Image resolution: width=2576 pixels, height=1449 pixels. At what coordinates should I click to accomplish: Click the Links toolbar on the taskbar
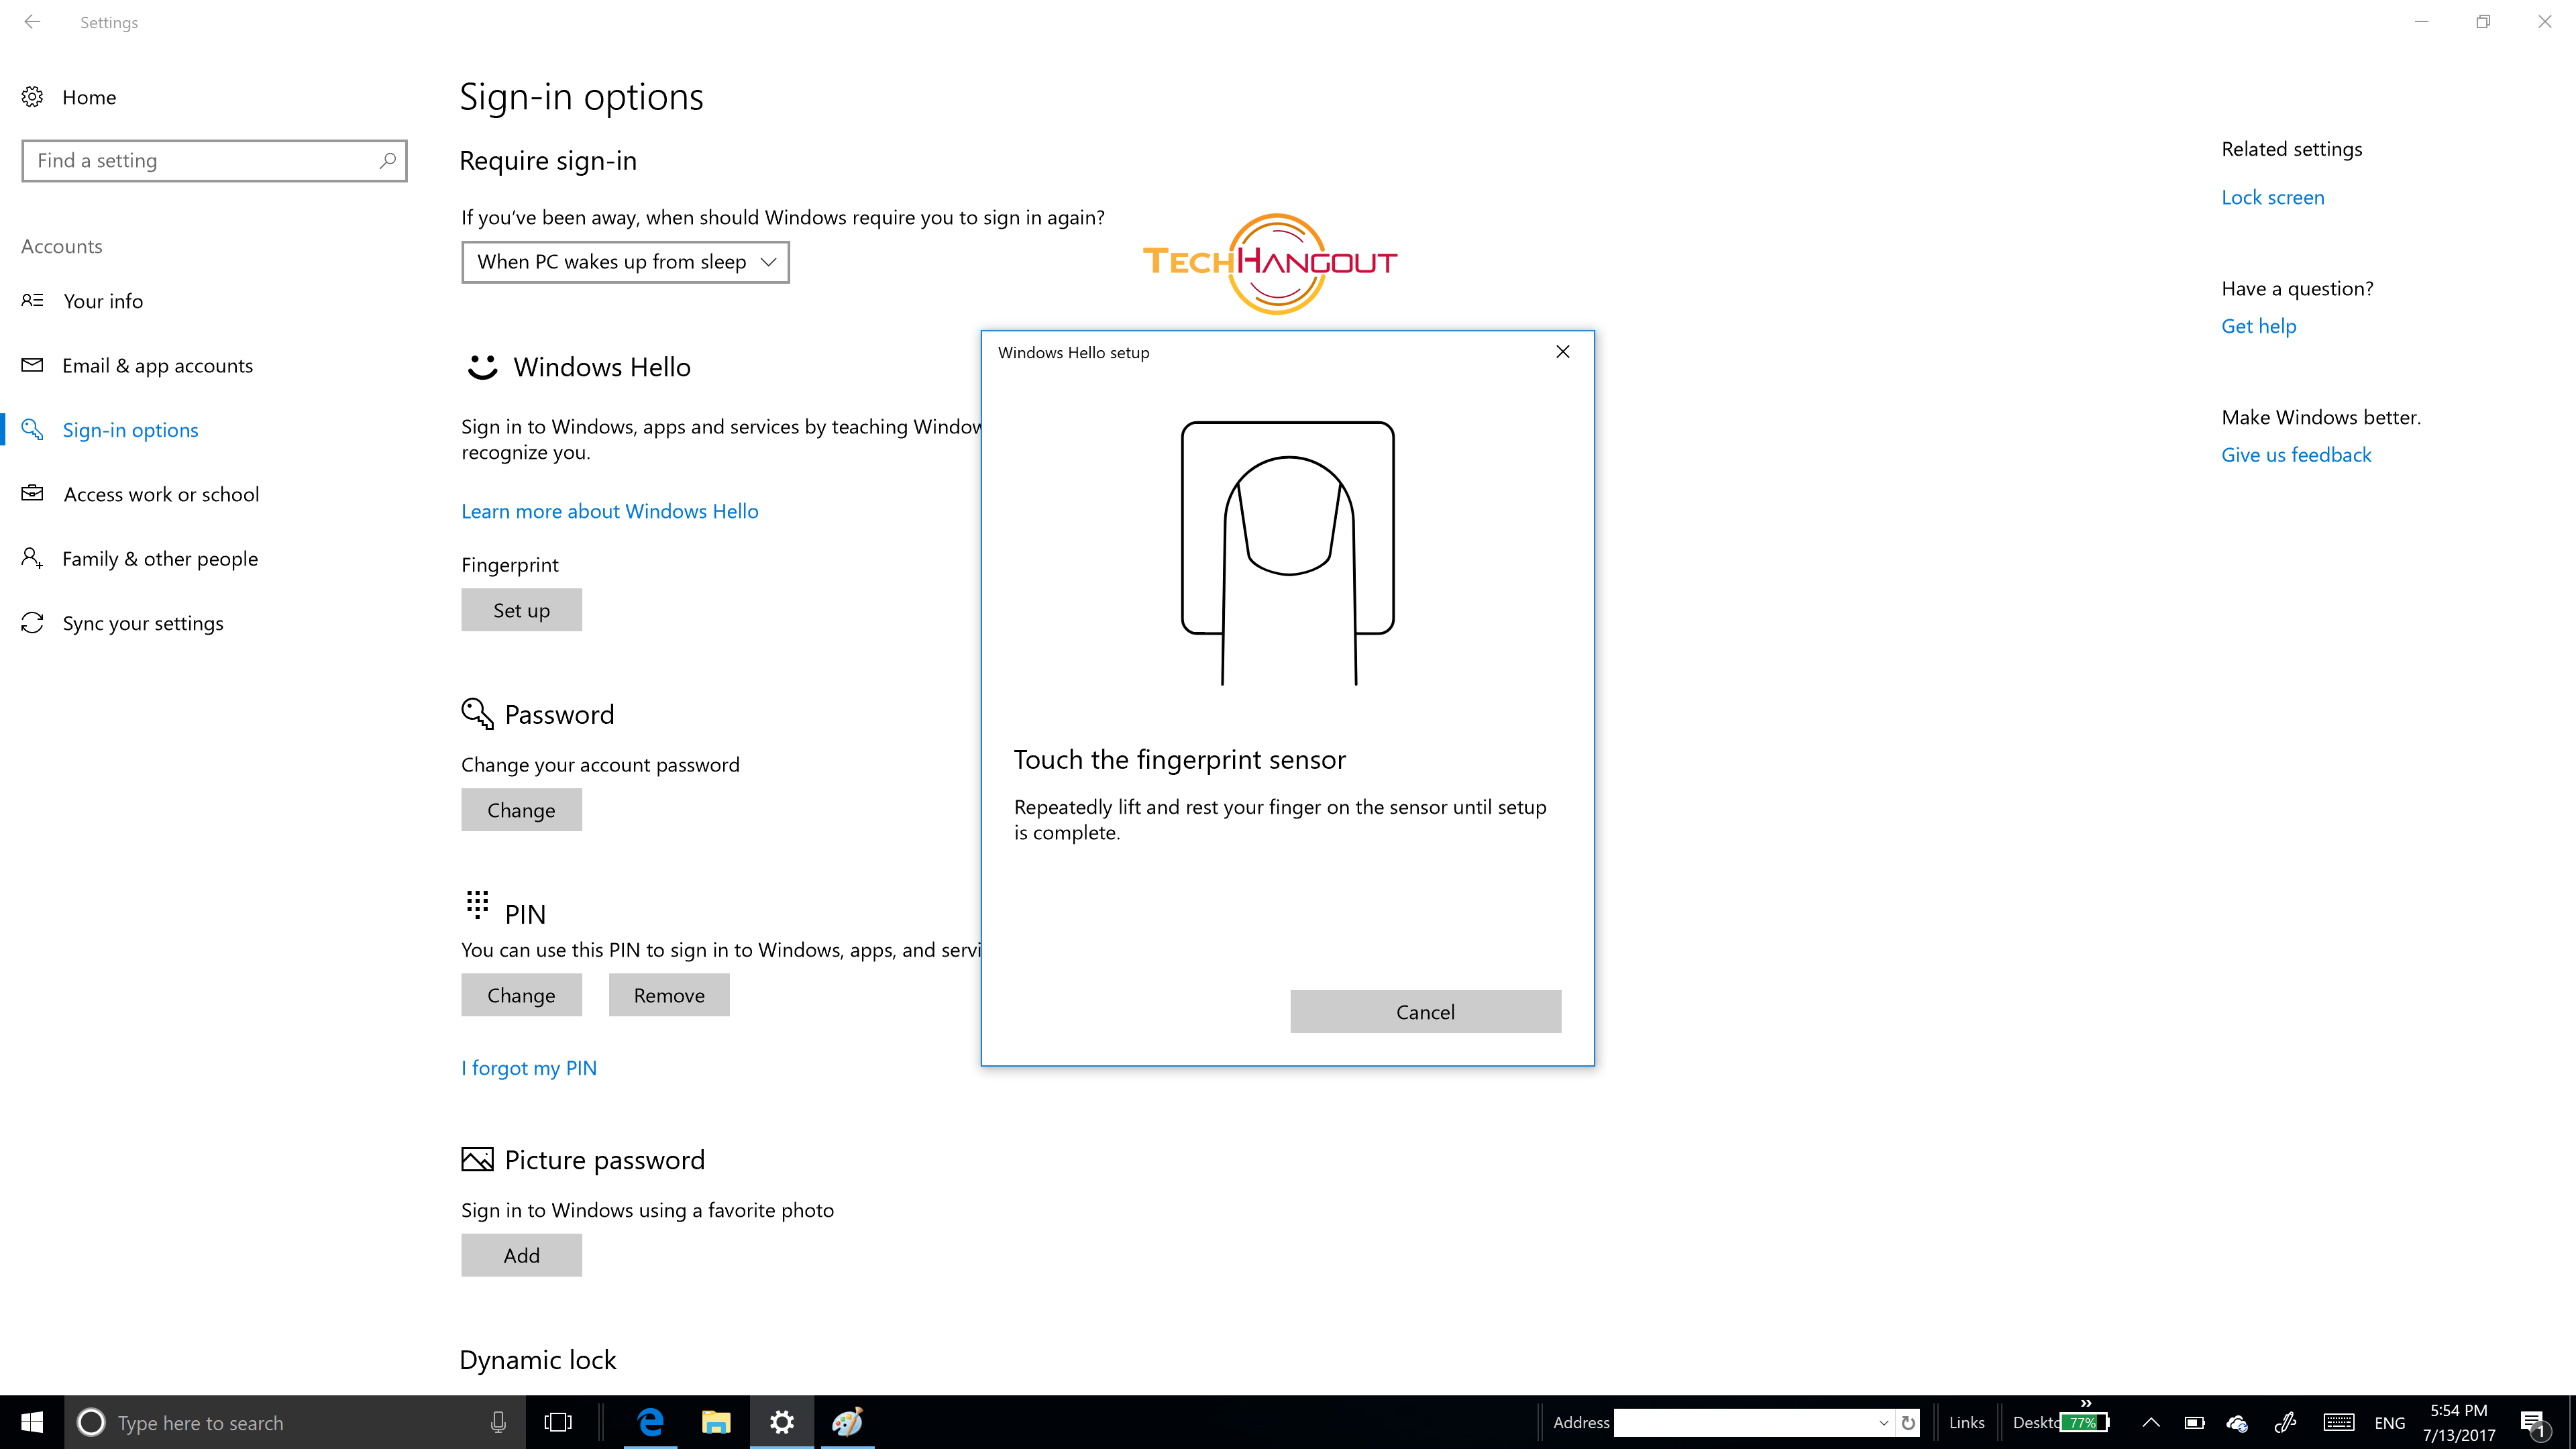tap(1966, 1422)
